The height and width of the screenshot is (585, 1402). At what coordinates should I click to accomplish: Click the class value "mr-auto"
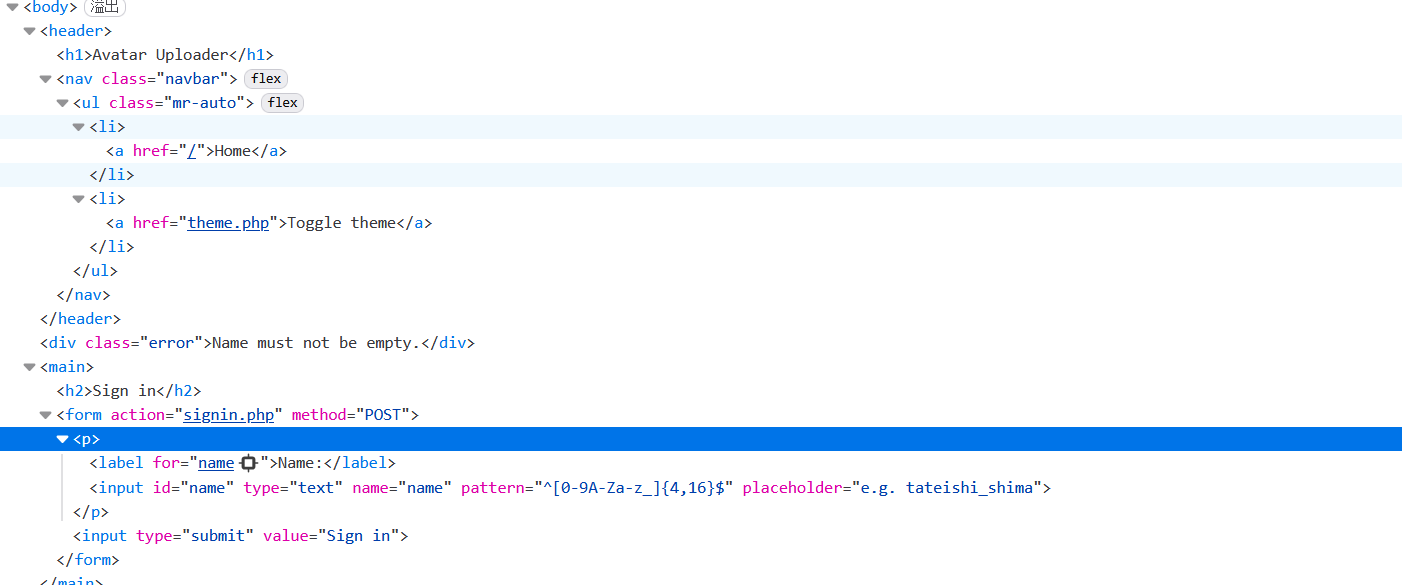[x=204, y=102]
